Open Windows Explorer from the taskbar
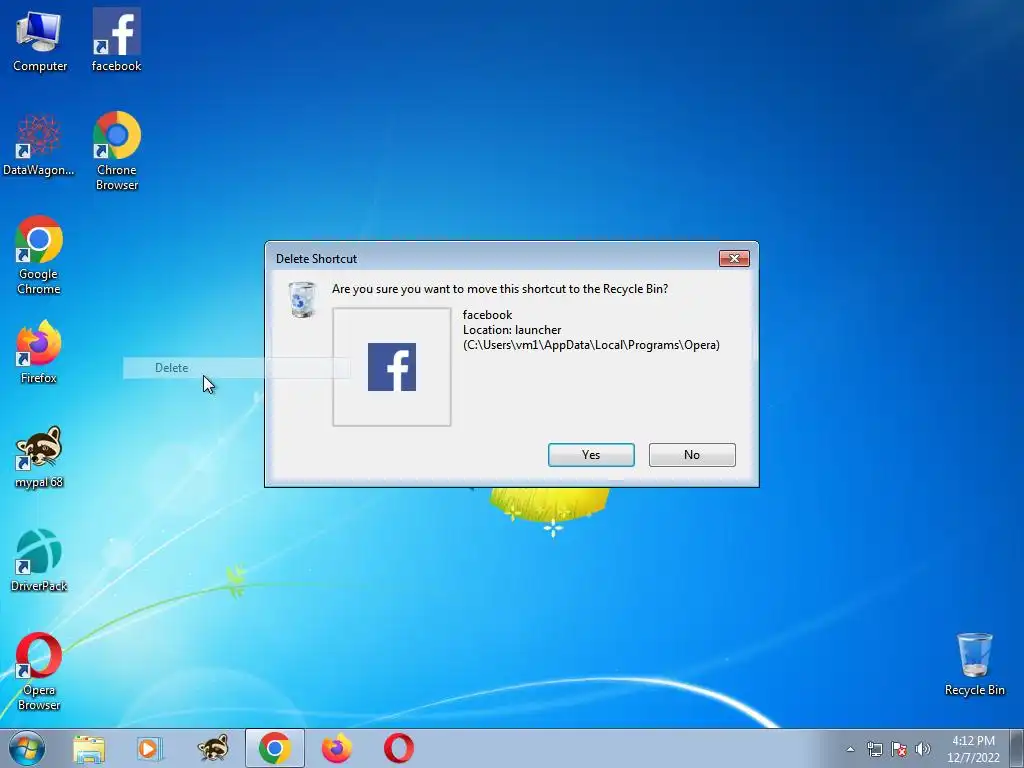This screenshot has height=768, width=1024. (89, 748)
